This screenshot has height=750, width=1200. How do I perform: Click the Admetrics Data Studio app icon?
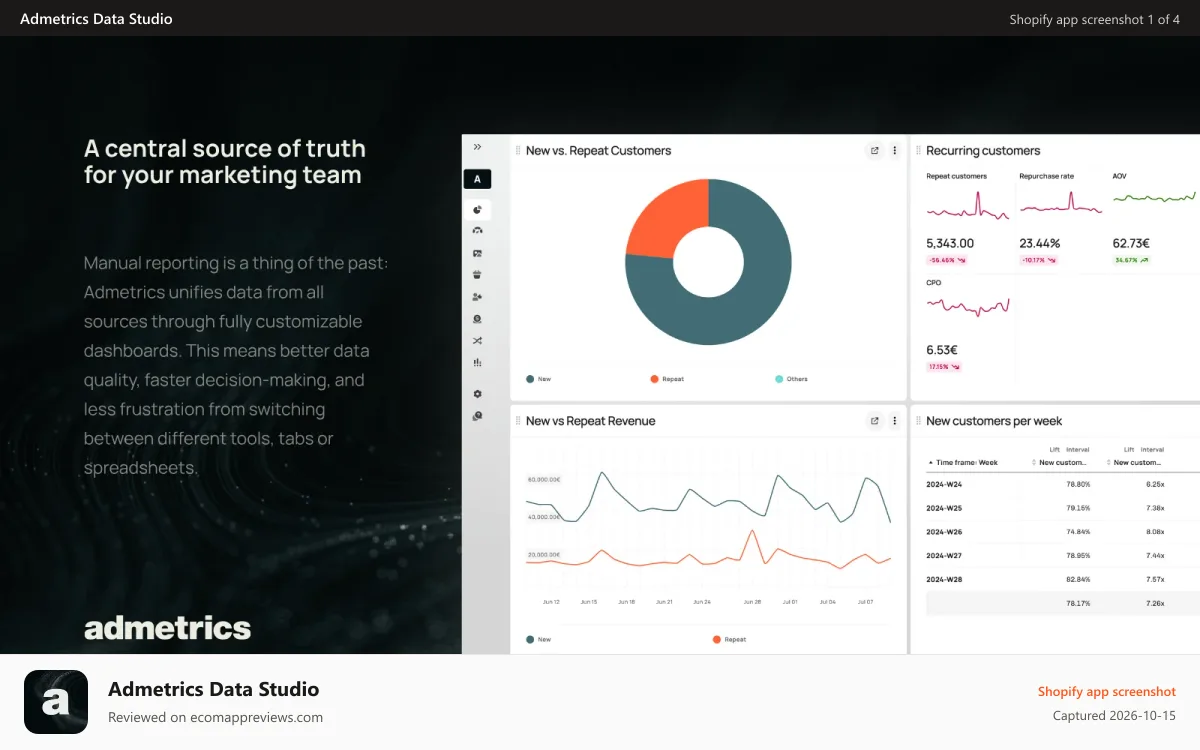[x=56, y=702]
